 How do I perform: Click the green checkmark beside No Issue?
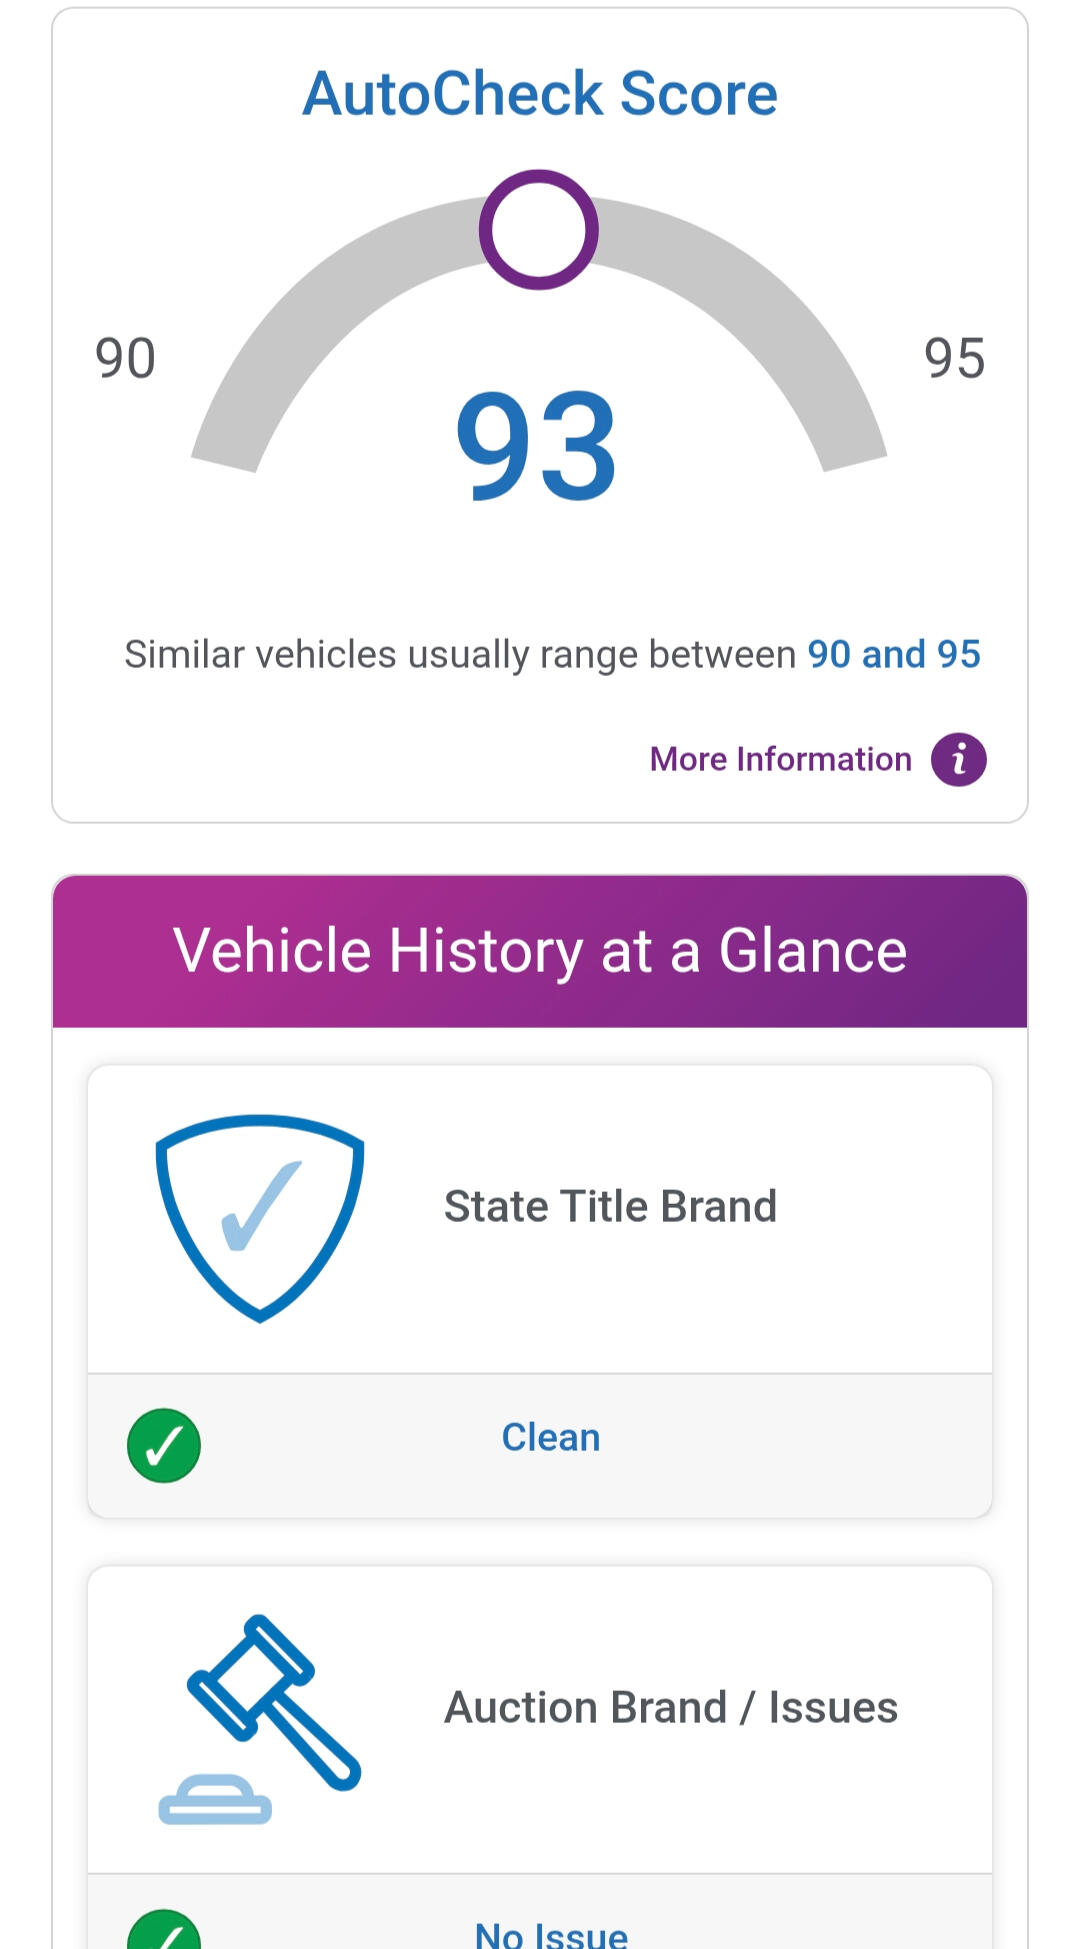(x=164, y=1932)
